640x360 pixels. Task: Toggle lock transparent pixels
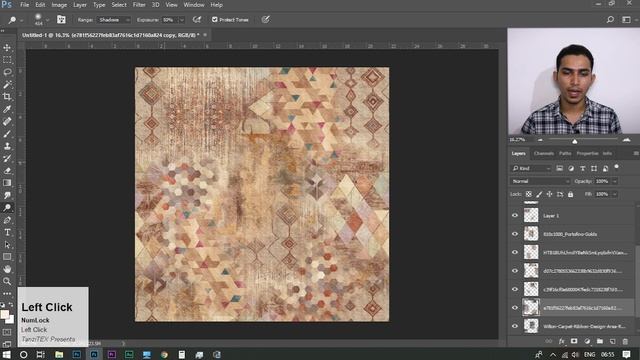[529, 194]
